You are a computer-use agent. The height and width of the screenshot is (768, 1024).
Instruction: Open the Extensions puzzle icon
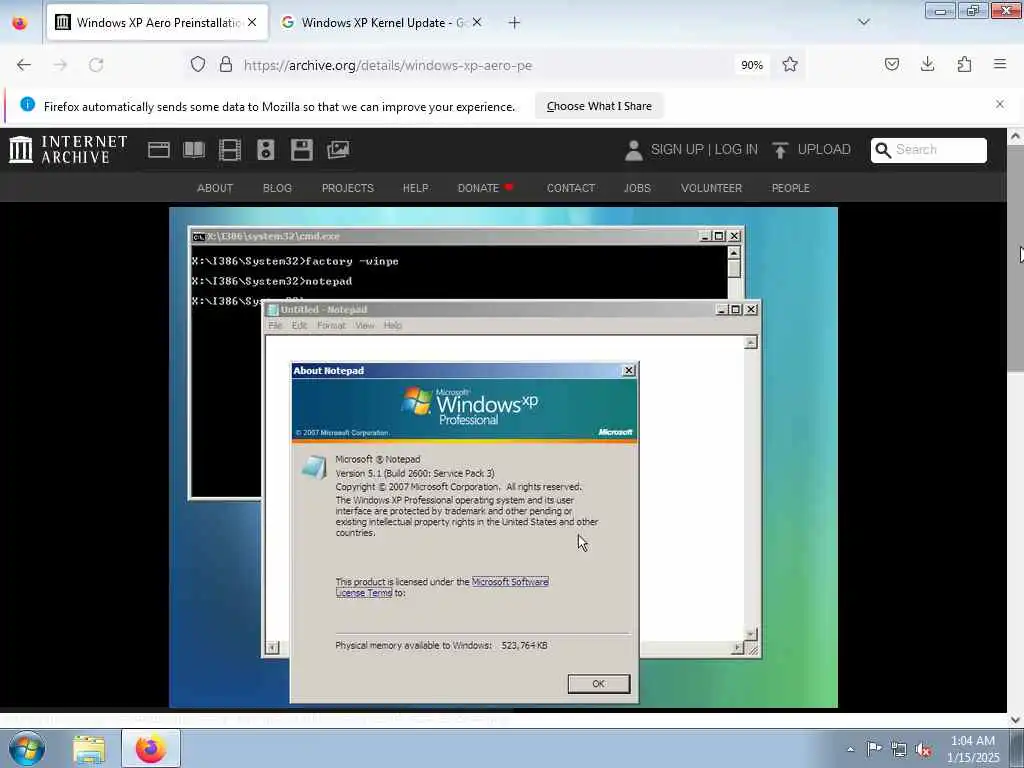(964, 64)
